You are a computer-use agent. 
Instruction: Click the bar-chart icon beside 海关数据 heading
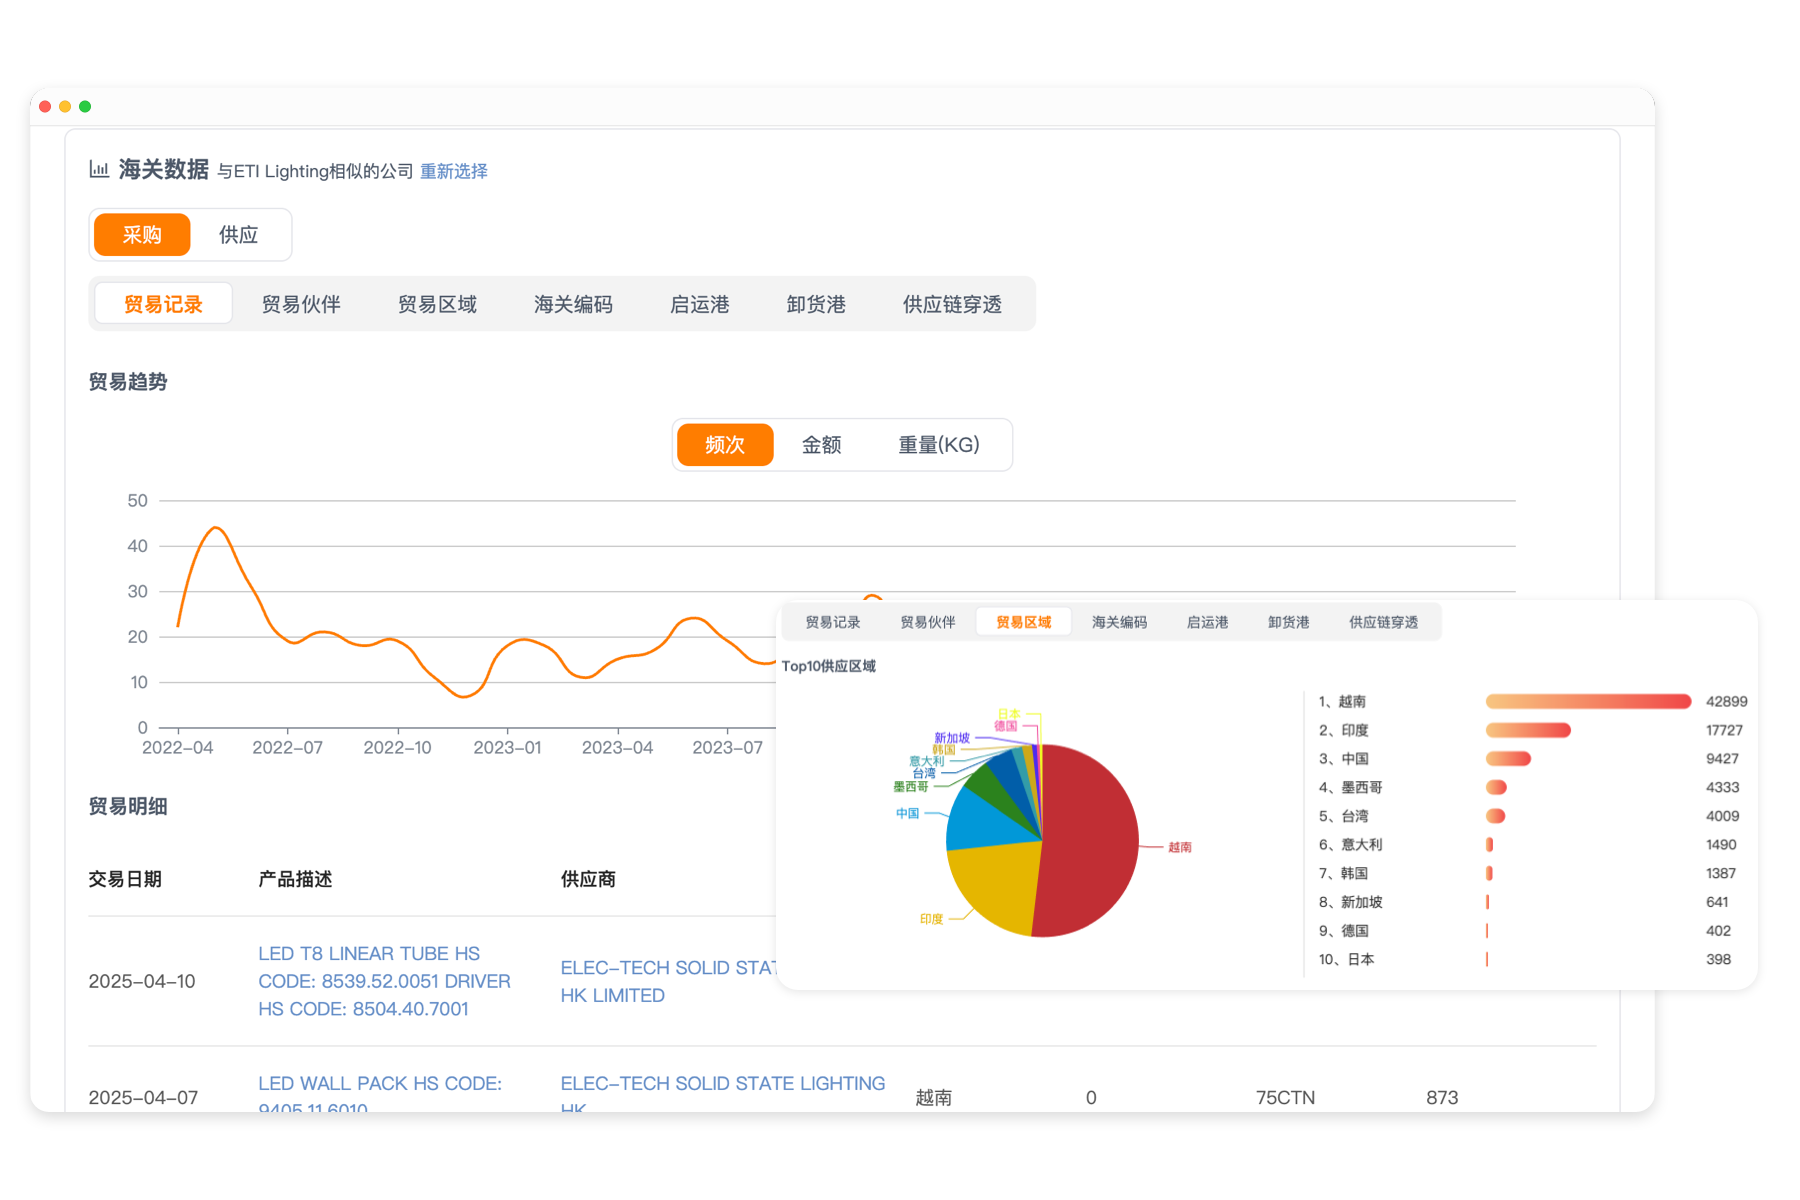point(99,170)
